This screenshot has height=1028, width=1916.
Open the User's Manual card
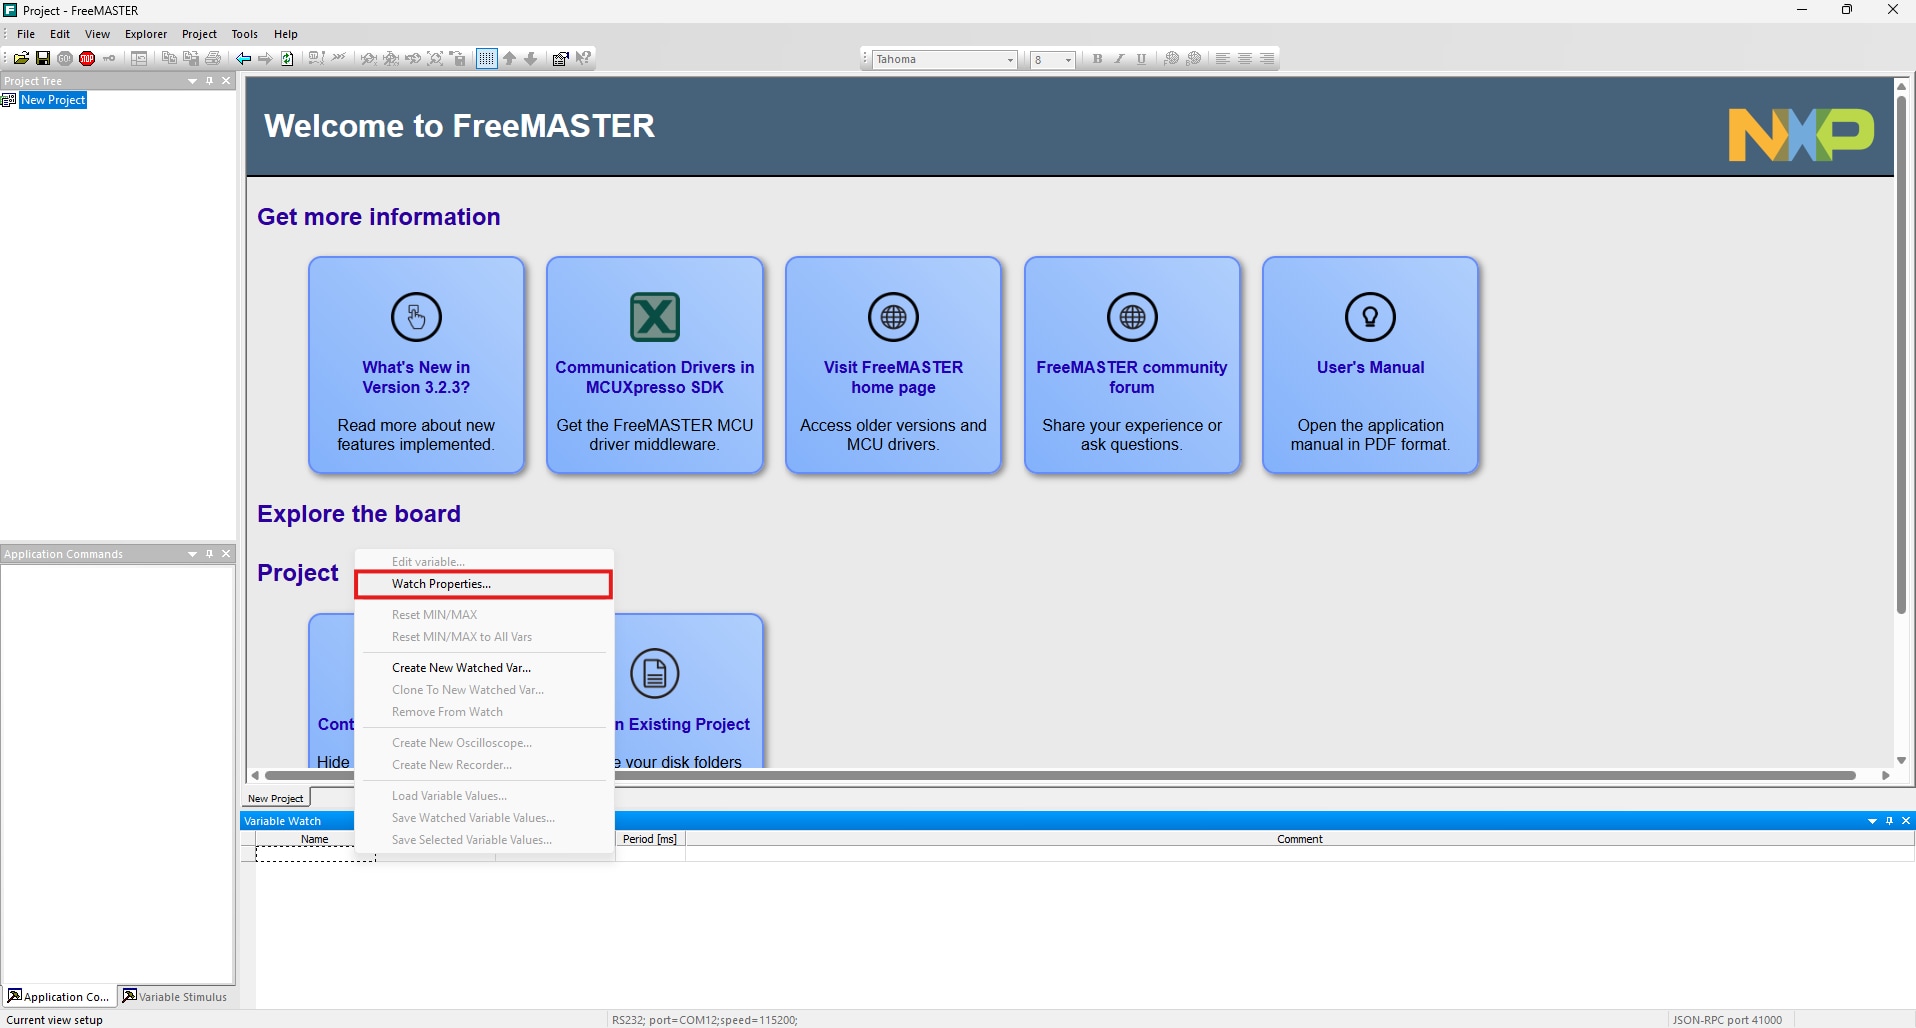point(1370,365)
